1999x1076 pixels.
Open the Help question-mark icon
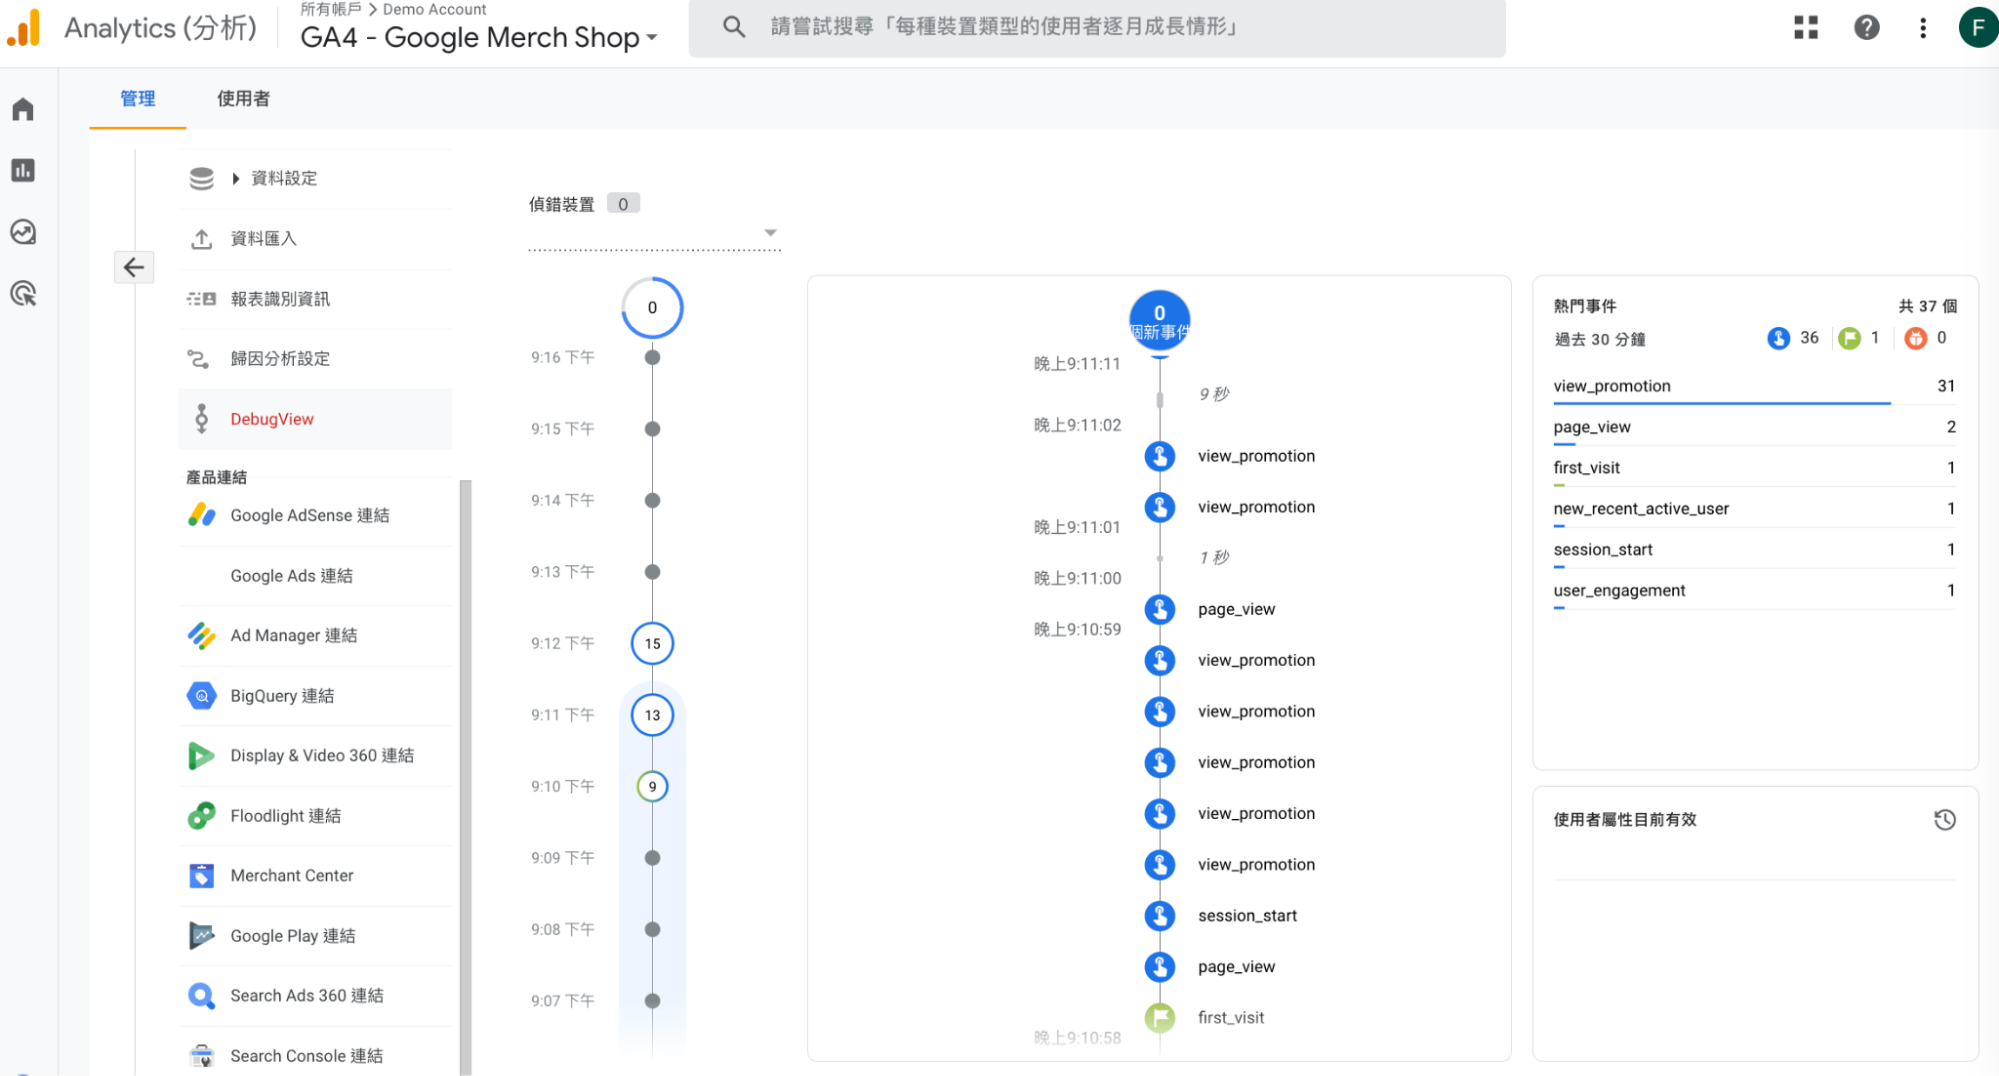tap(1866, 27)
